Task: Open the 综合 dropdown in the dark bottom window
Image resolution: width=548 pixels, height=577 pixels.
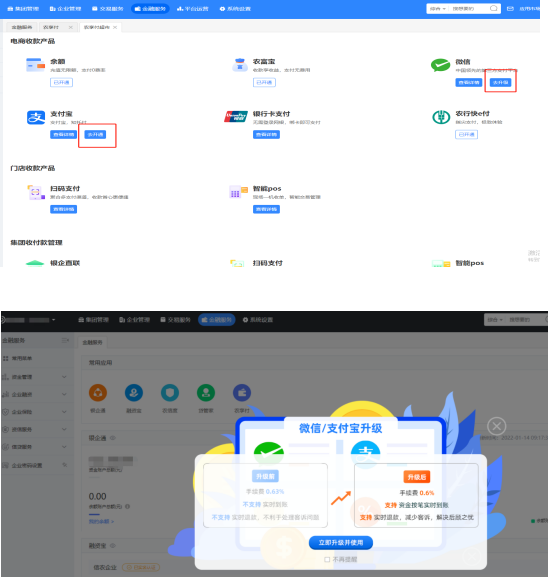Action: click(x=495, y=320)
